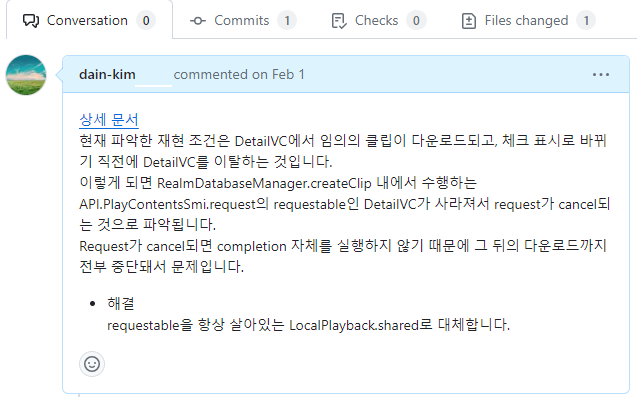This screenshot has height=397, width=637.
Task: Add a reaction with the smiley button
Action: 92,364
